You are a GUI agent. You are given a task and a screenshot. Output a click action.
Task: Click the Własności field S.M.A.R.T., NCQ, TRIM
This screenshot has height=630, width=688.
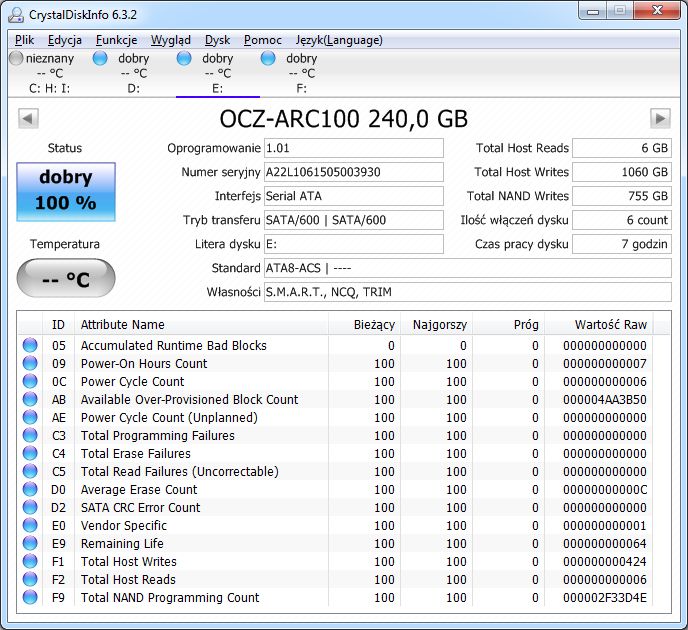(x=468, y=292)
